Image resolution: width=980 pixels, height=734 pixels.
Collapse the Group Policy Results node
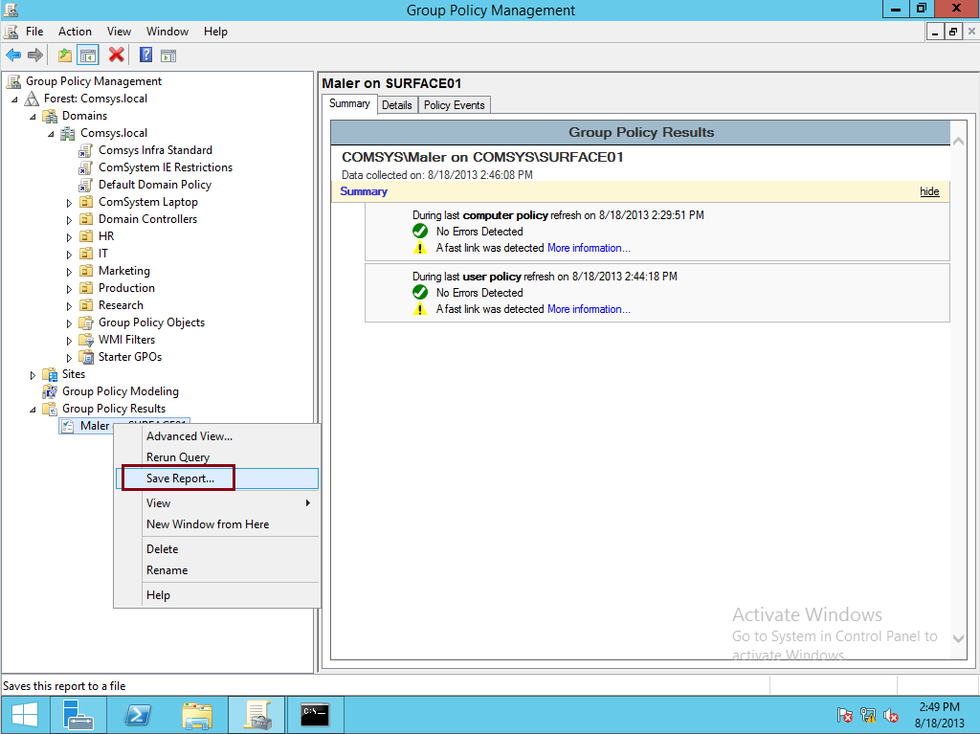point(32,410)
